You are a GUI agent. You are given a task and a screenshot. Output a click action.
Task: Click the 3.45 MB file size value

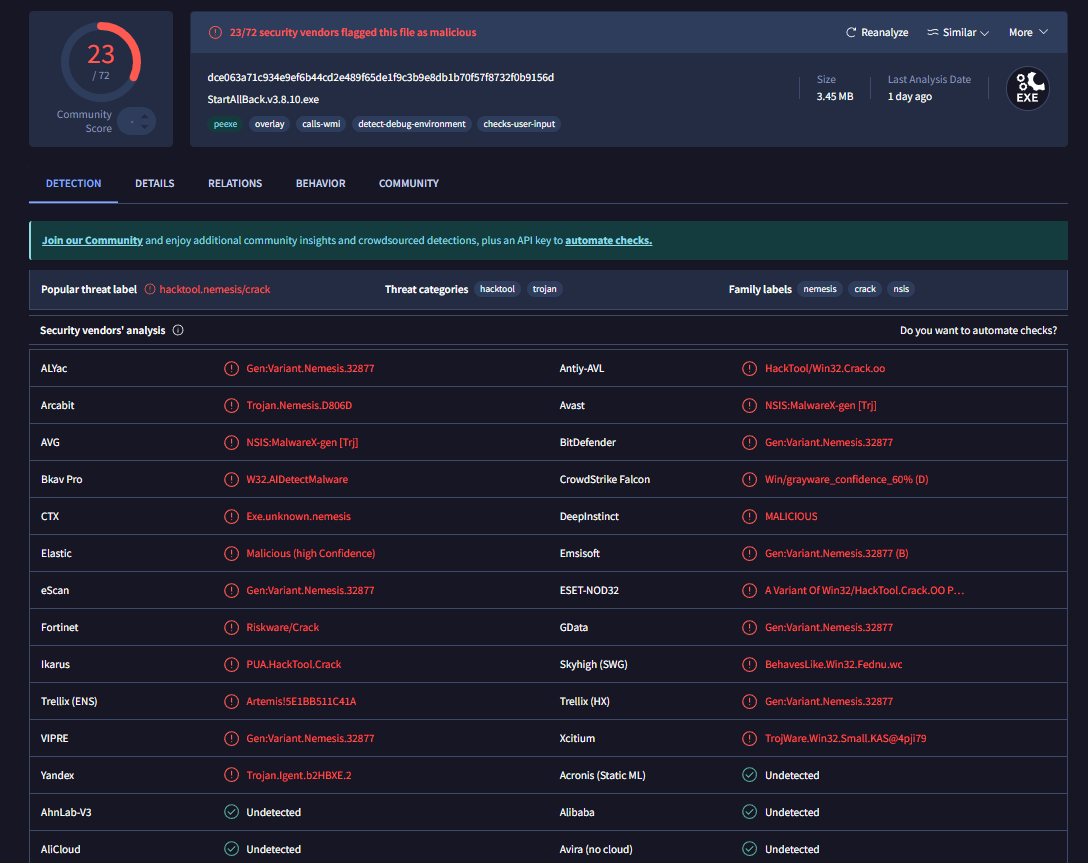tap(835, 96)
